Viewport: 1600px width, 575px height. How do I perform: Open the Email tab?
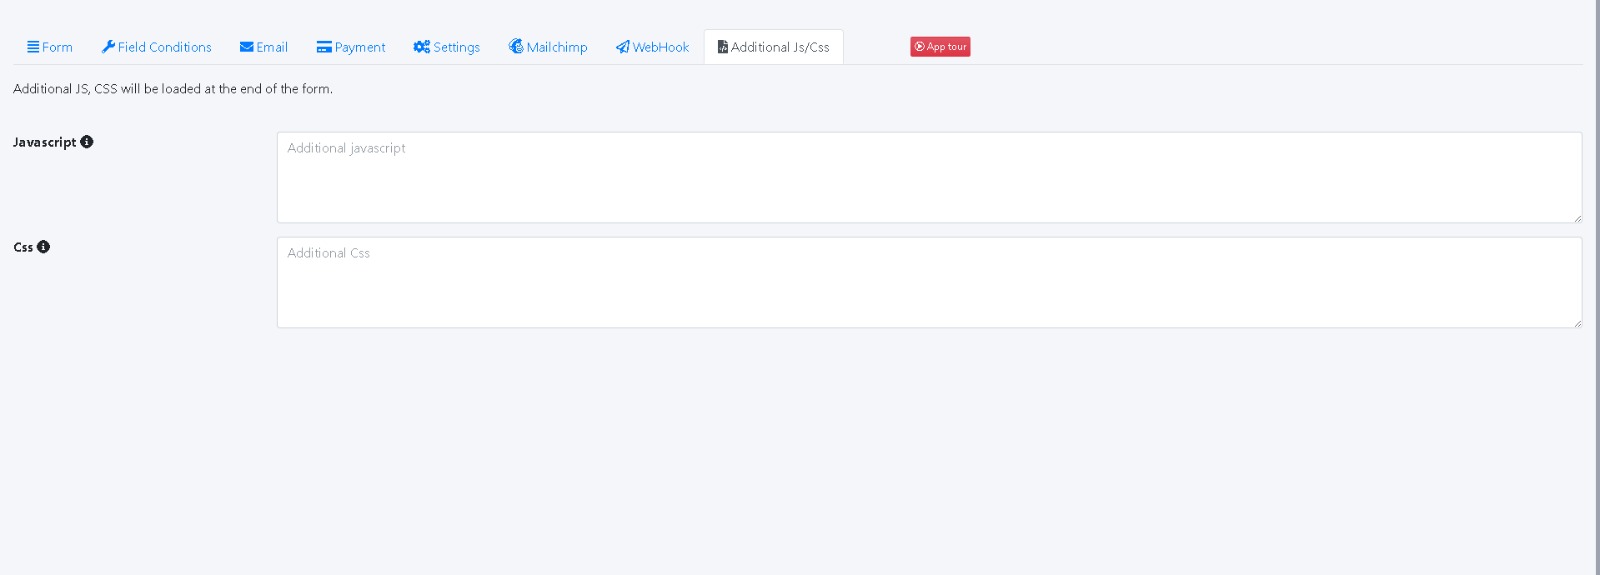click(271, 47)
